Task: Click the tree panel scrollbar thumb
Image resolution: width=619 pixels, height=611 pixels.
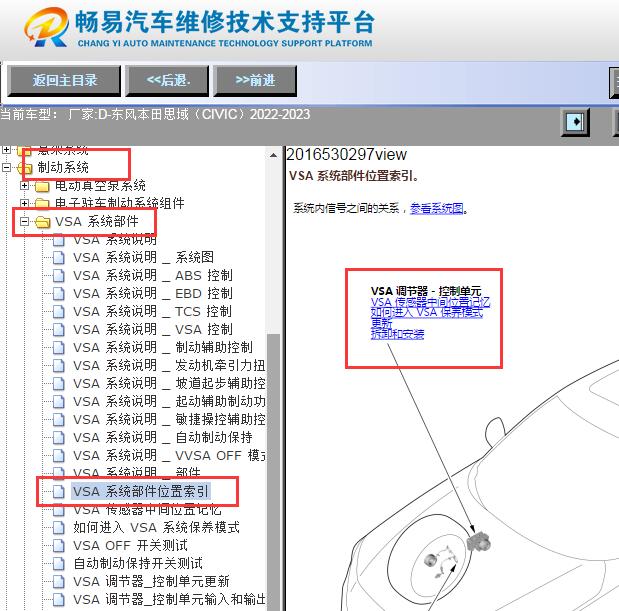Action: pyautogui.click(x=273, y=470)
